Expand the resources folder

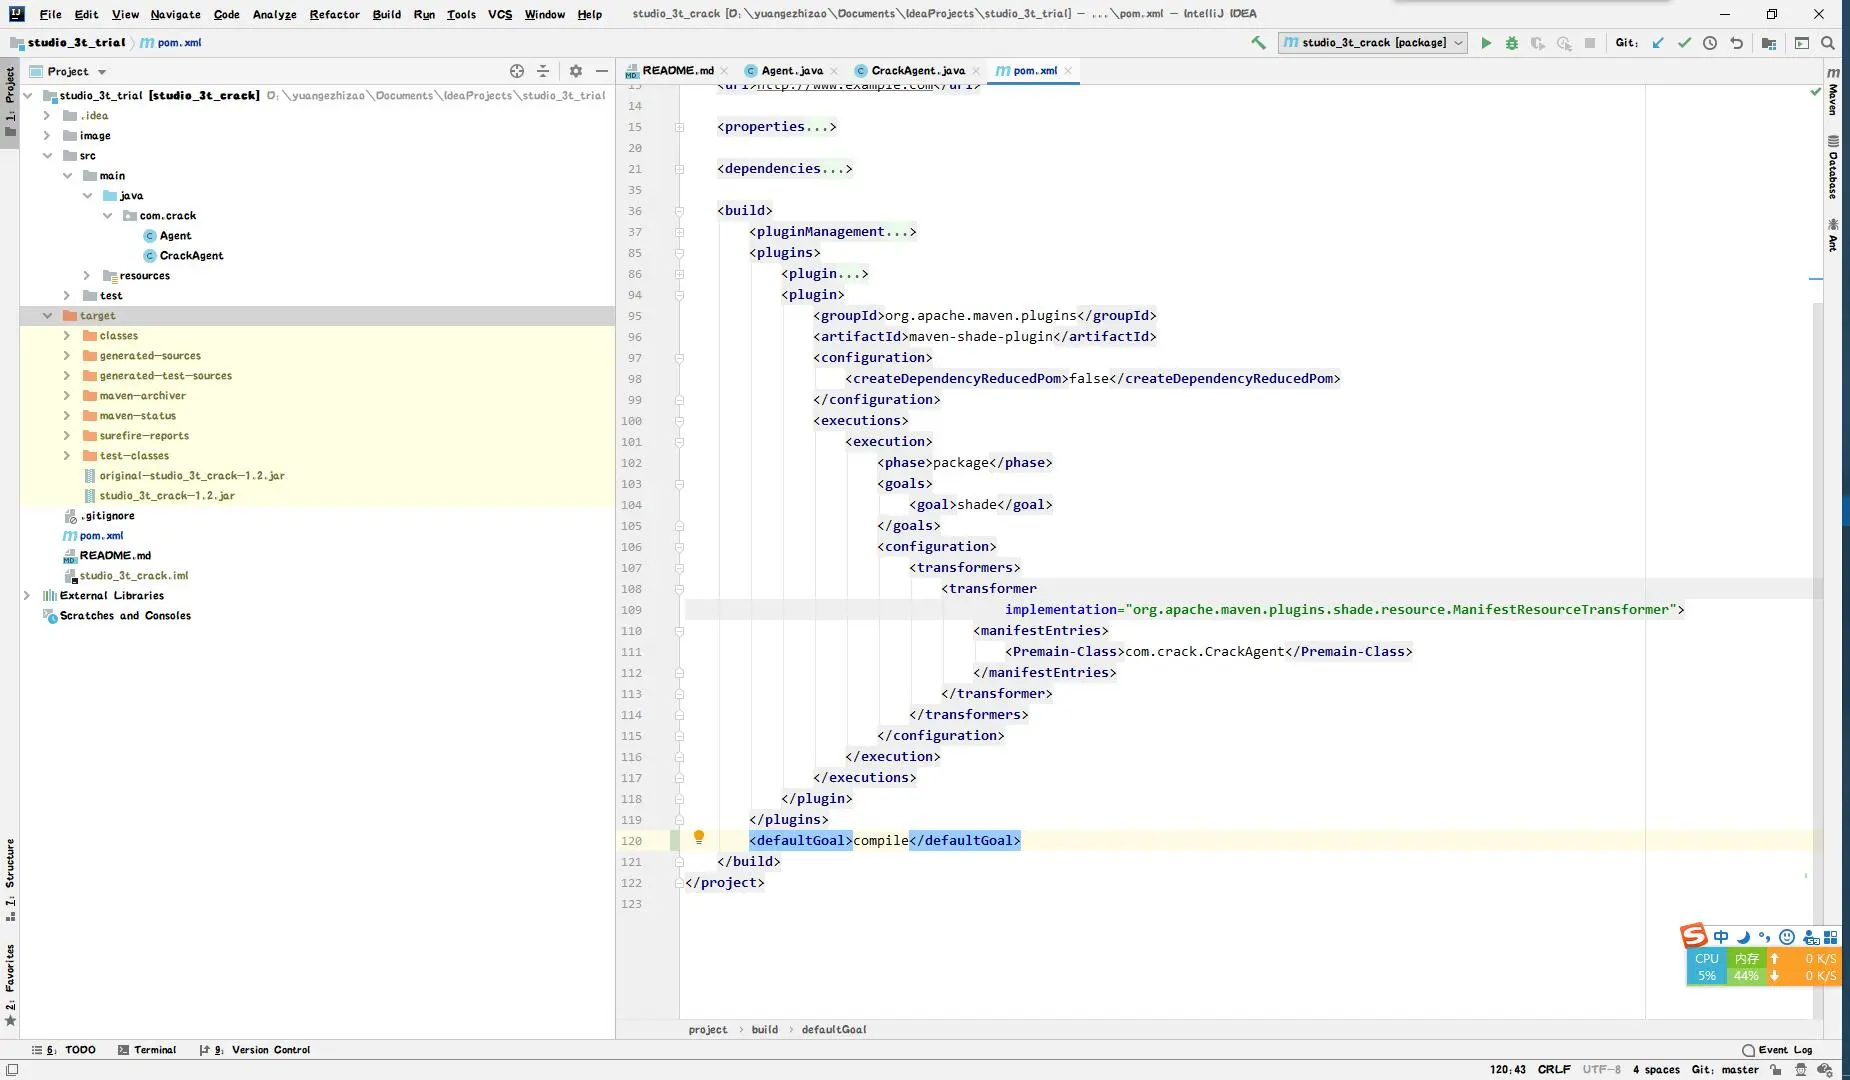click(87, 276)
